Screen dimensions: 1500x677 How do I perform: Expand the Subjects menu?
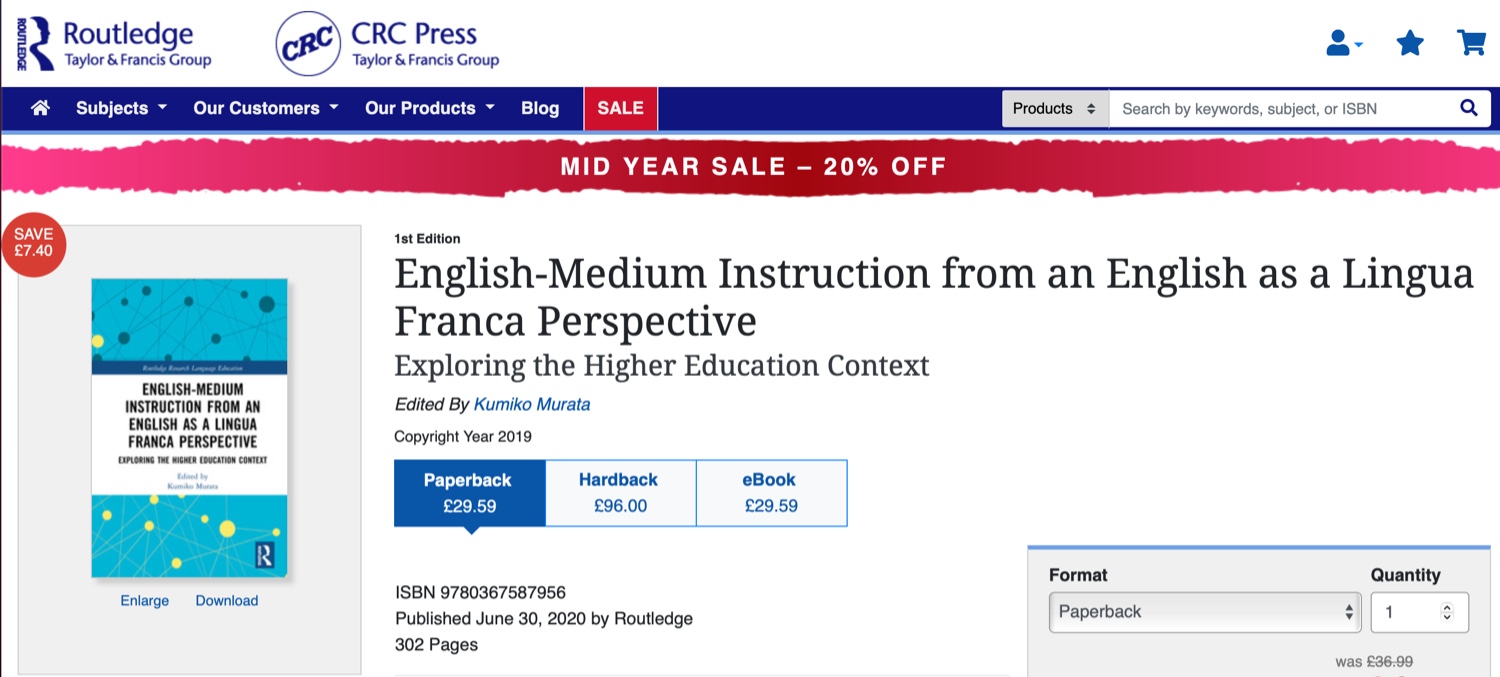(121, 108)
